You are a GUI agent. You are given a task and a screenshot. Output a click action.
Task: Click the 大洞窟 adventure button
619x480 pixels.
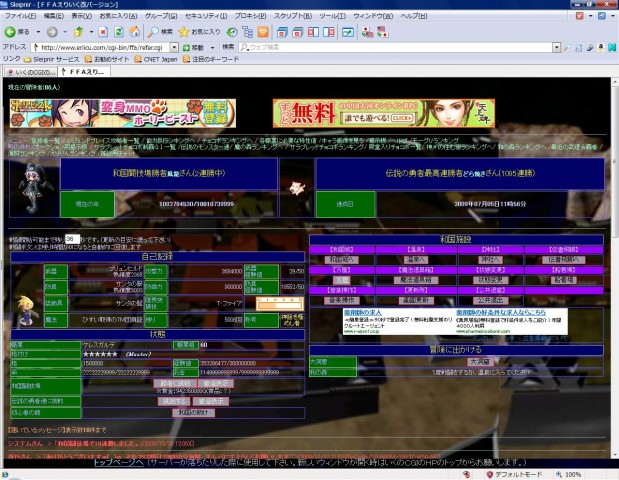[x=480, y=362]
